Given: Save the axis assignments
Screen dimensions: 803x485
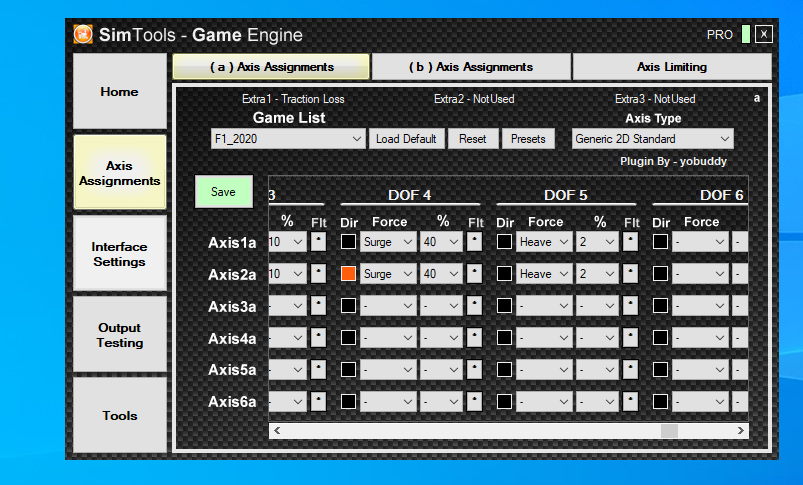Looking at the screenshot, I should click(x=224, y=192).
